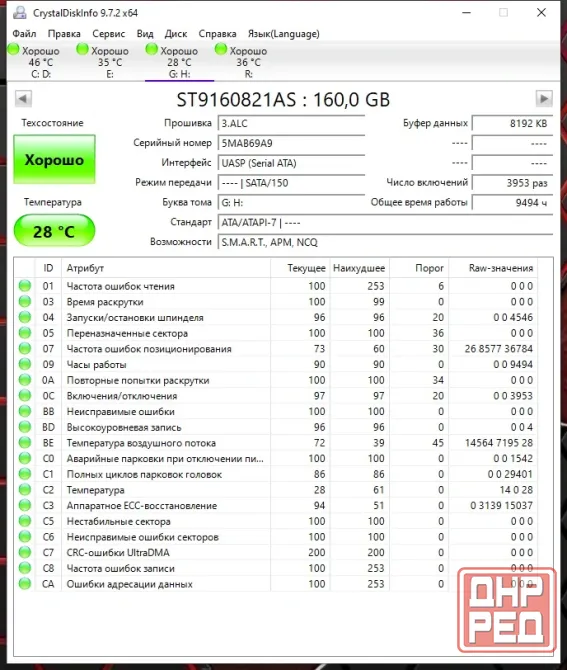
Task: Click status dot for CRC-ошибки UltraDMA
Action: coord(25,552)
